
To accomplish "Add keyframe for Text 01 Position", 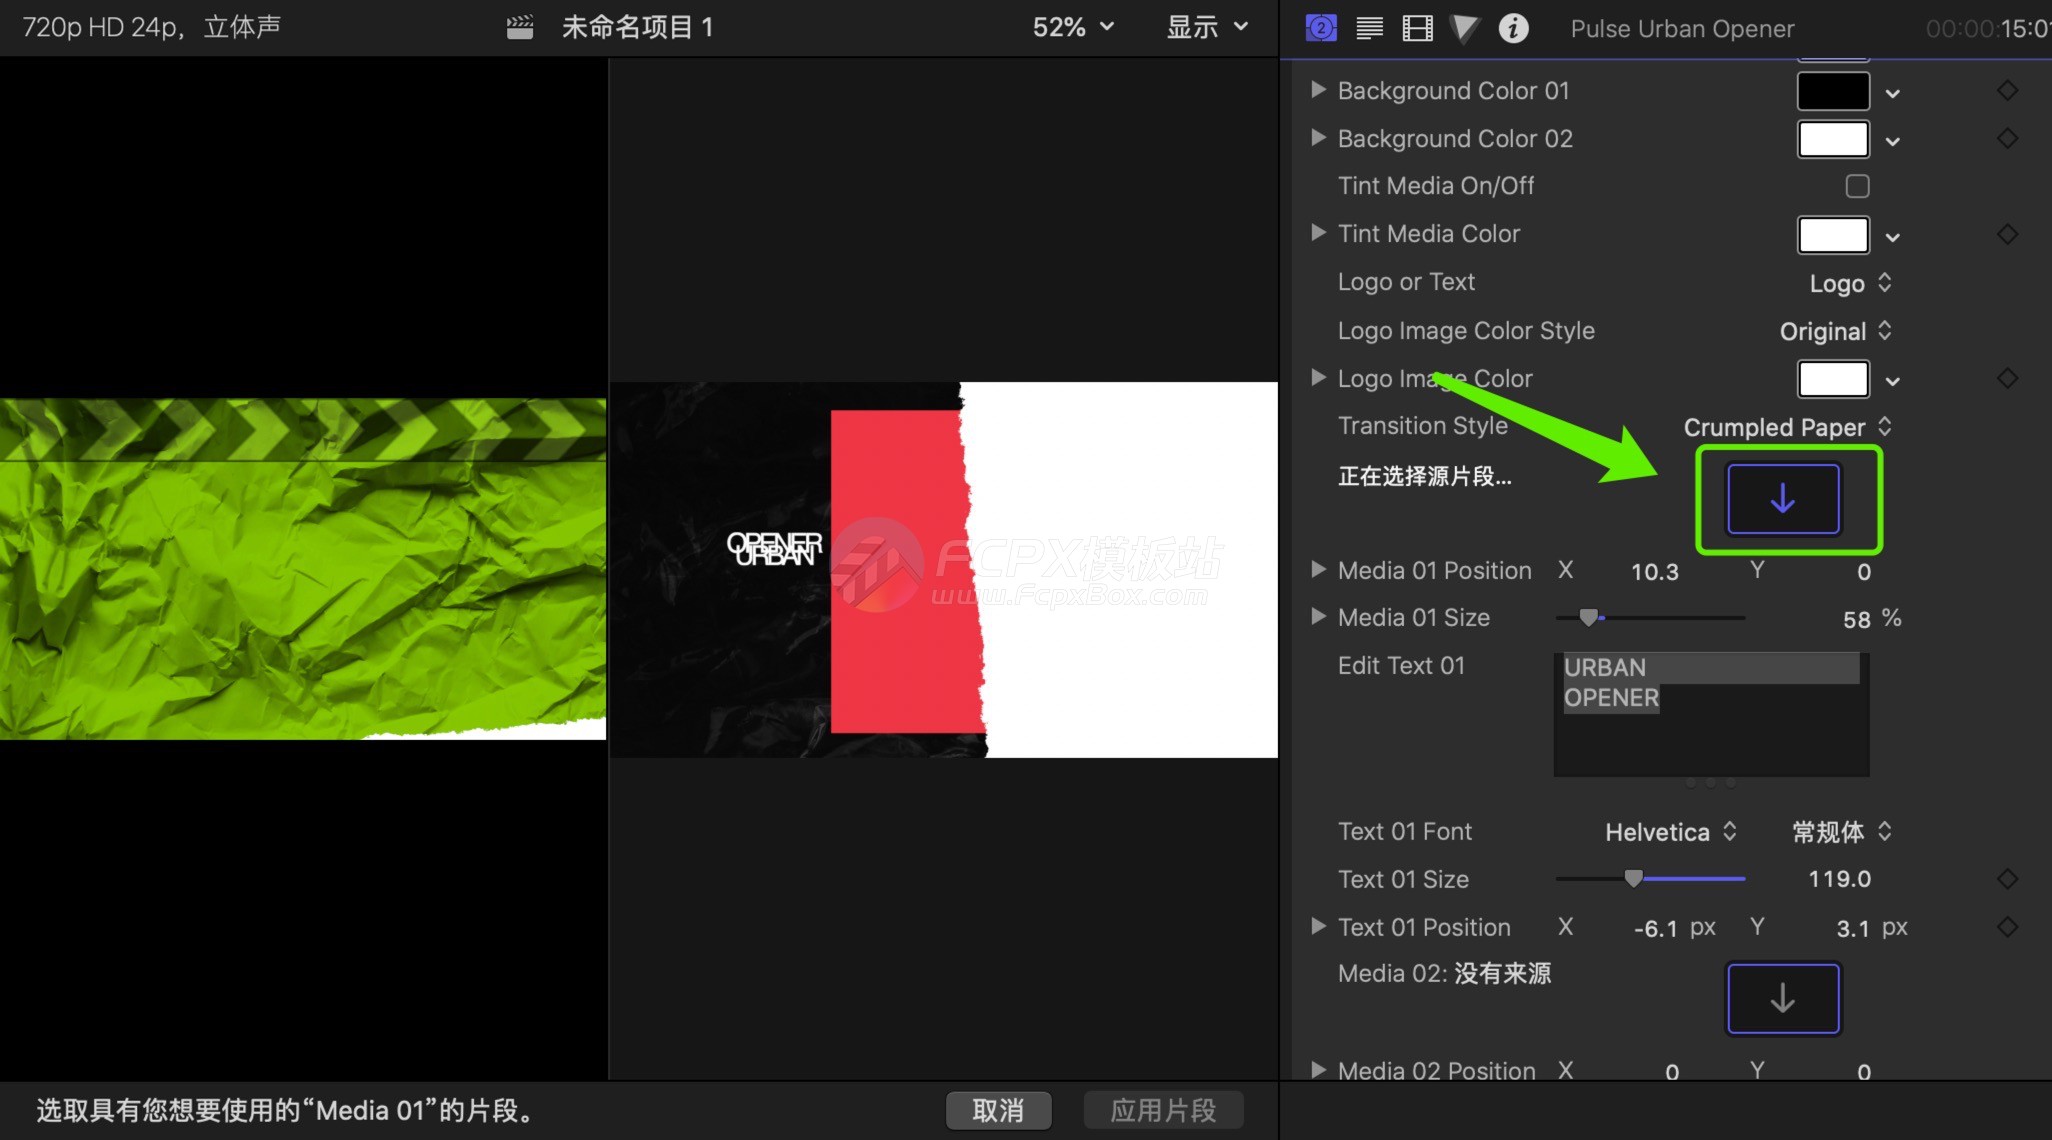I will point(2007,927).
